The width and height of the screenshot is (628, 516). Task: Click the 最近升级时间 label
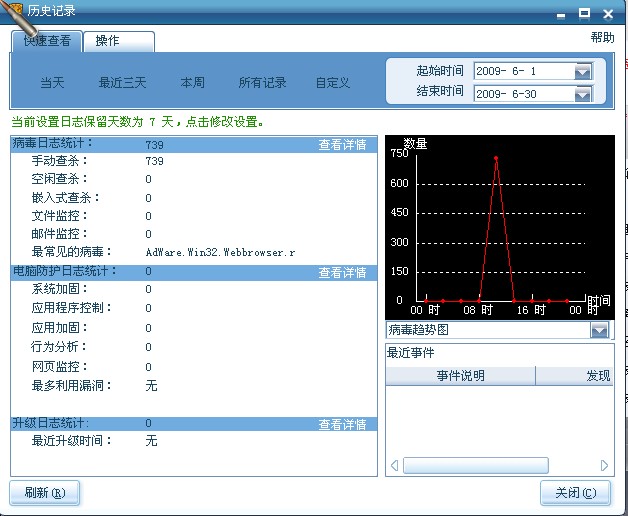pyautogui.click(x=72, y=441)
